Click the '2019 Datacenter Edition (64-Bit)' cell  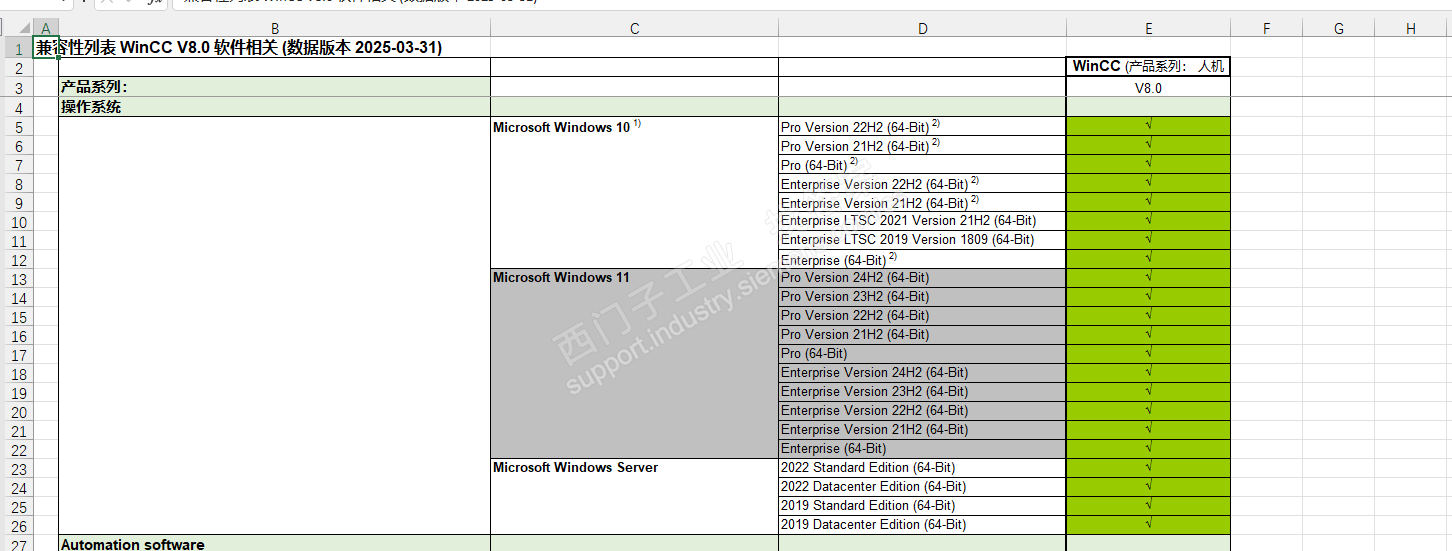point(922,525)
